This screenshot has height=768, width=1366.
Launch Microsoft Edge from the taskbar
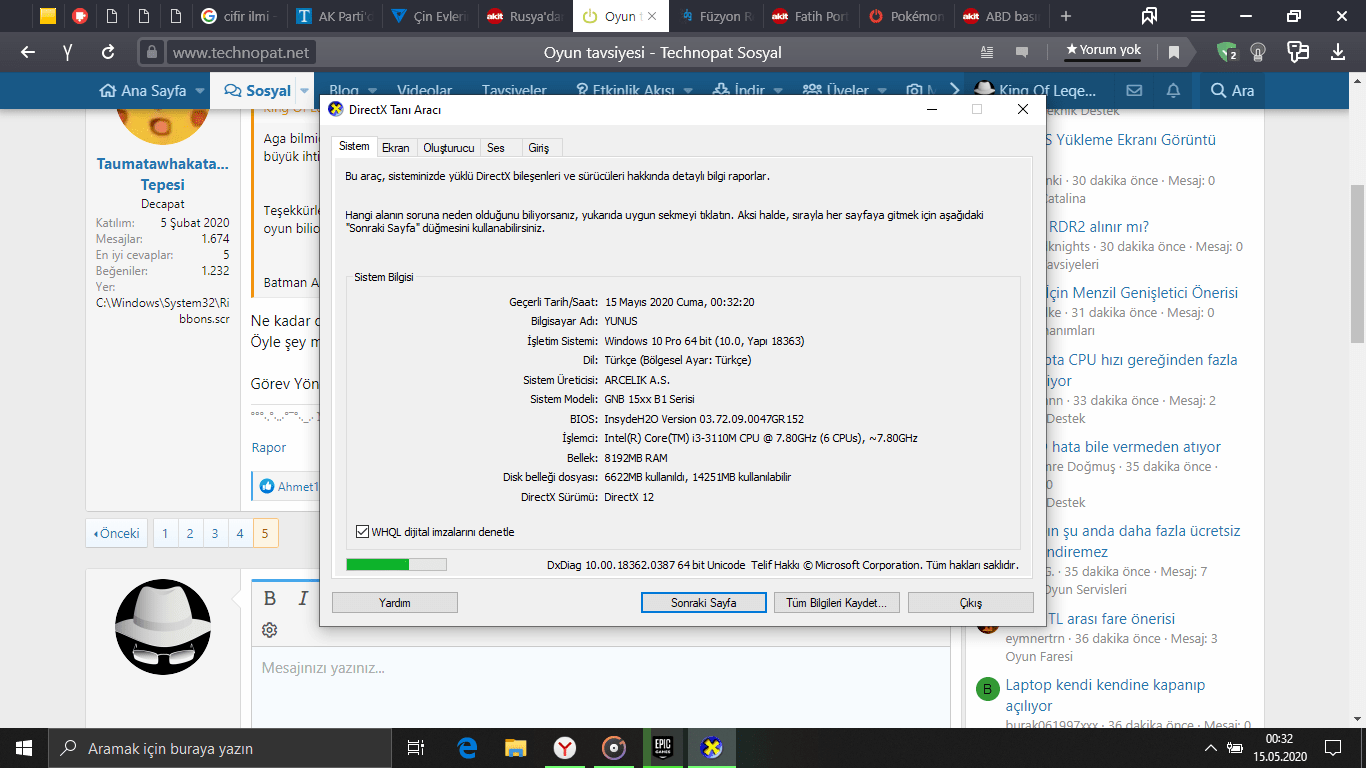tap(467, 748)
